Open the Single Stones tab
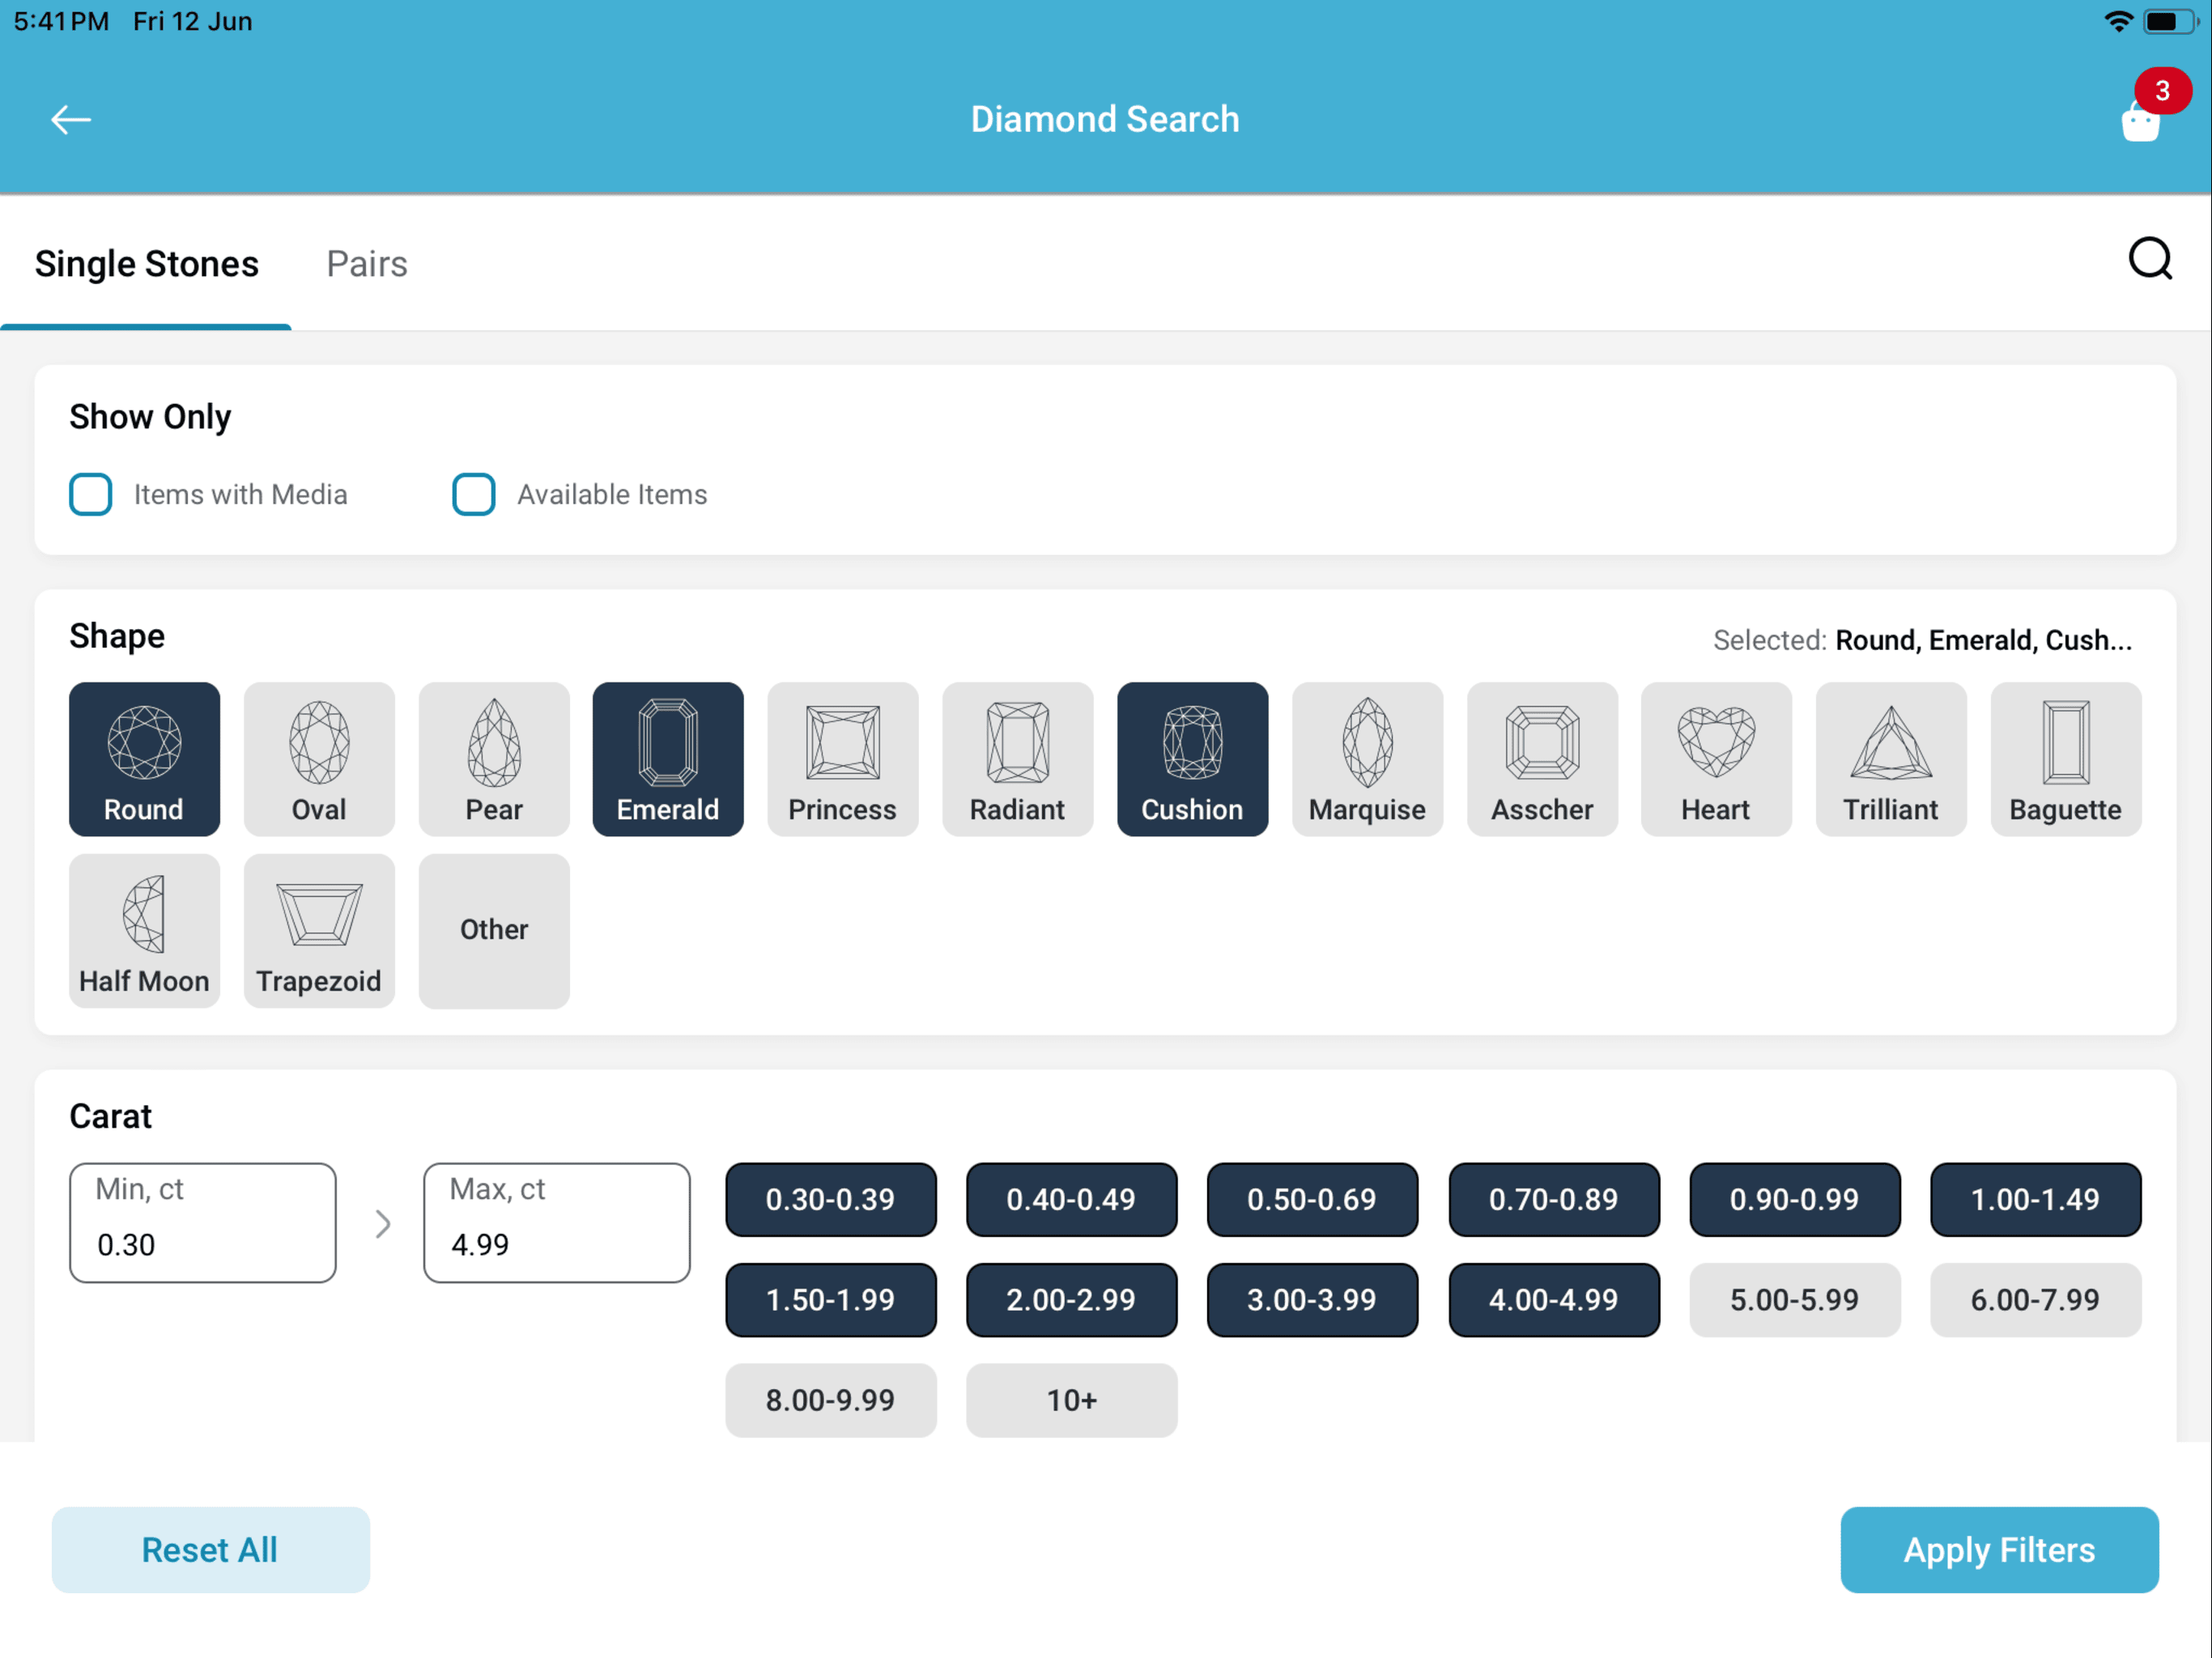2212x1658 pixels. [x=147, y=264]
